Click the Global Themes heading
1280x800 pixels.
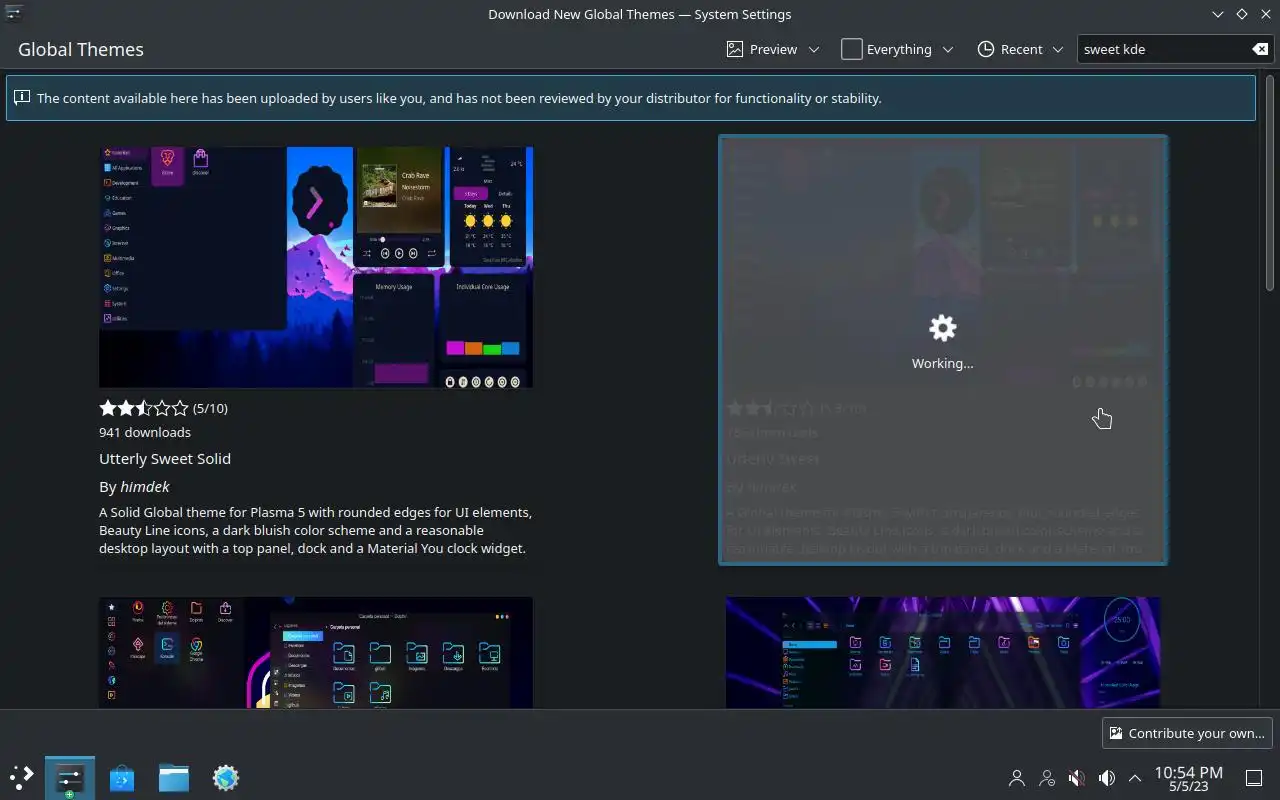tap(81, 49)
